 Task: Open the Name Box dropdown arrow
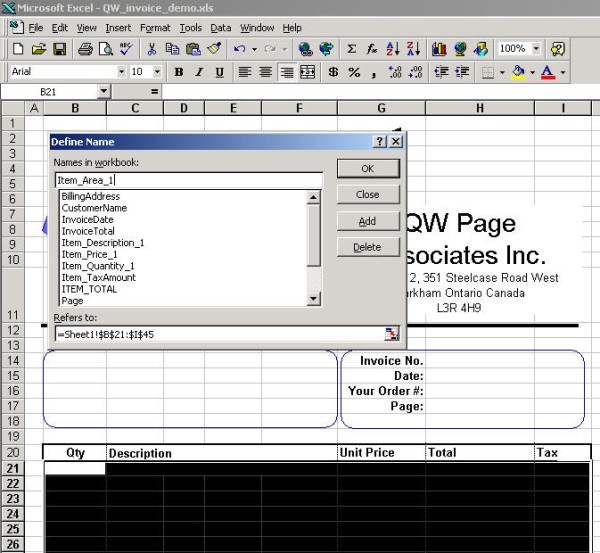point(104,91)
